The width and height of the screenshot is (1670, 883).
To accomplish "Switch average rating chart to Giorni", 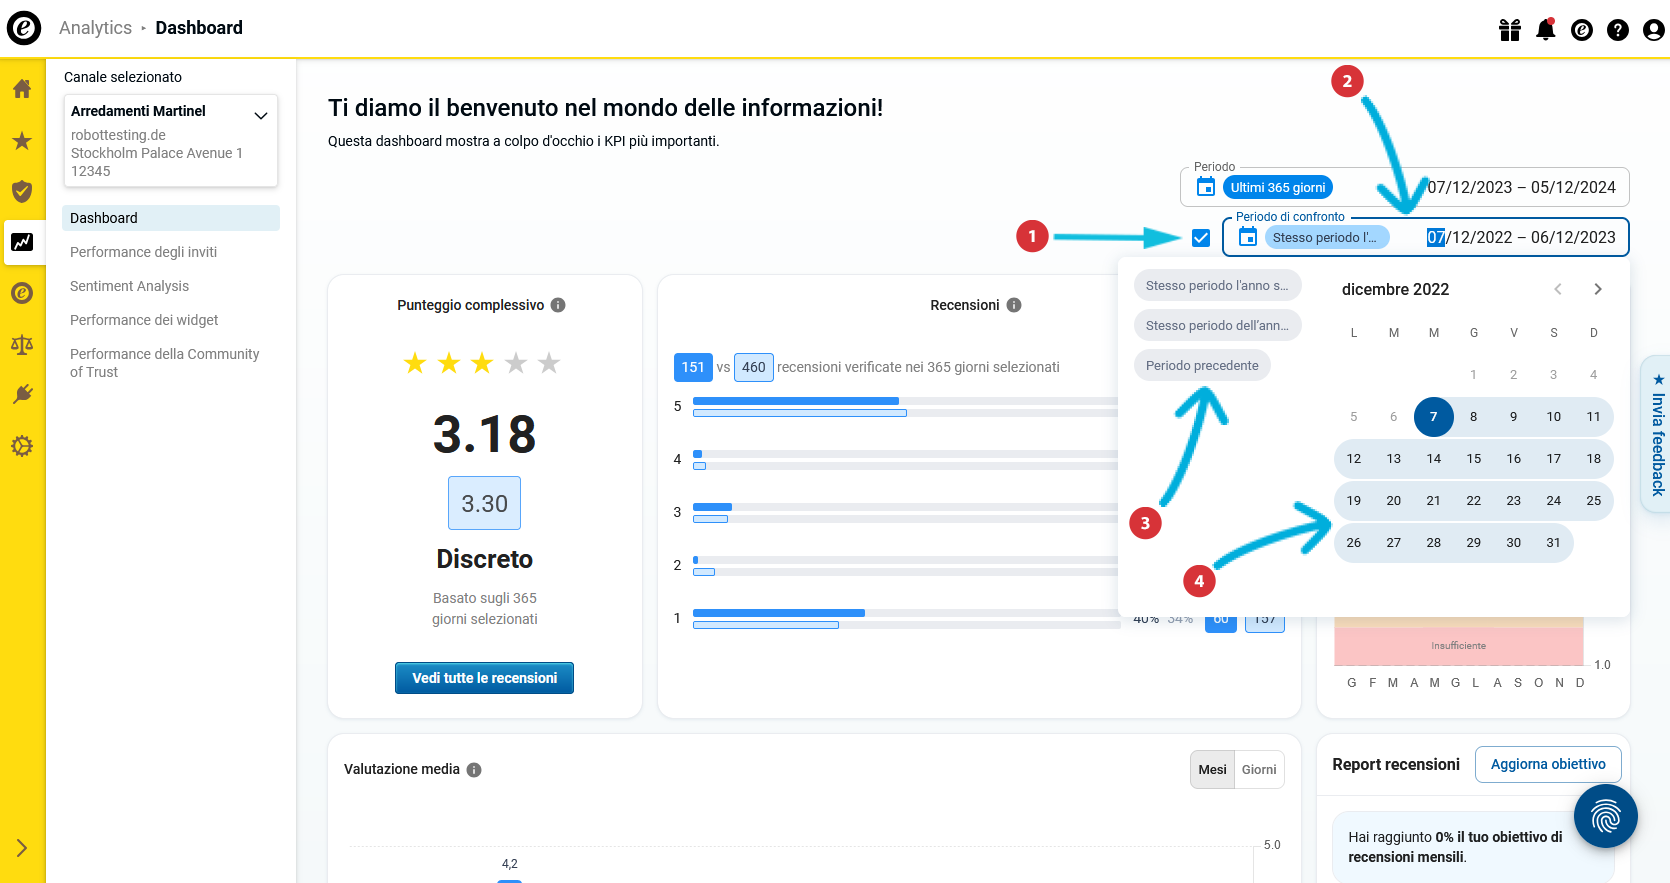I will [1258, 770].
